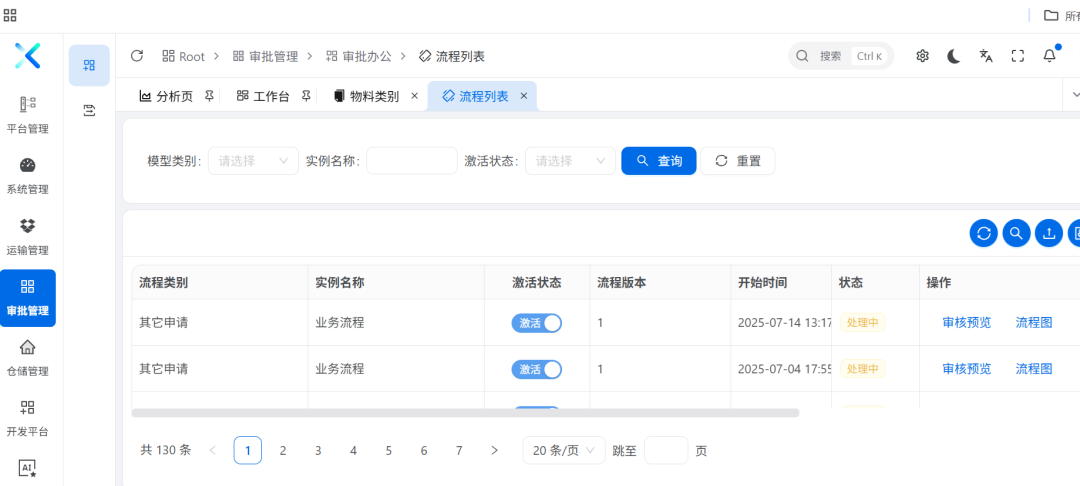Go to the next page with the arrow
Image resolution: width=1080 pixels, height=486 pixels.
tap(494, 451)
